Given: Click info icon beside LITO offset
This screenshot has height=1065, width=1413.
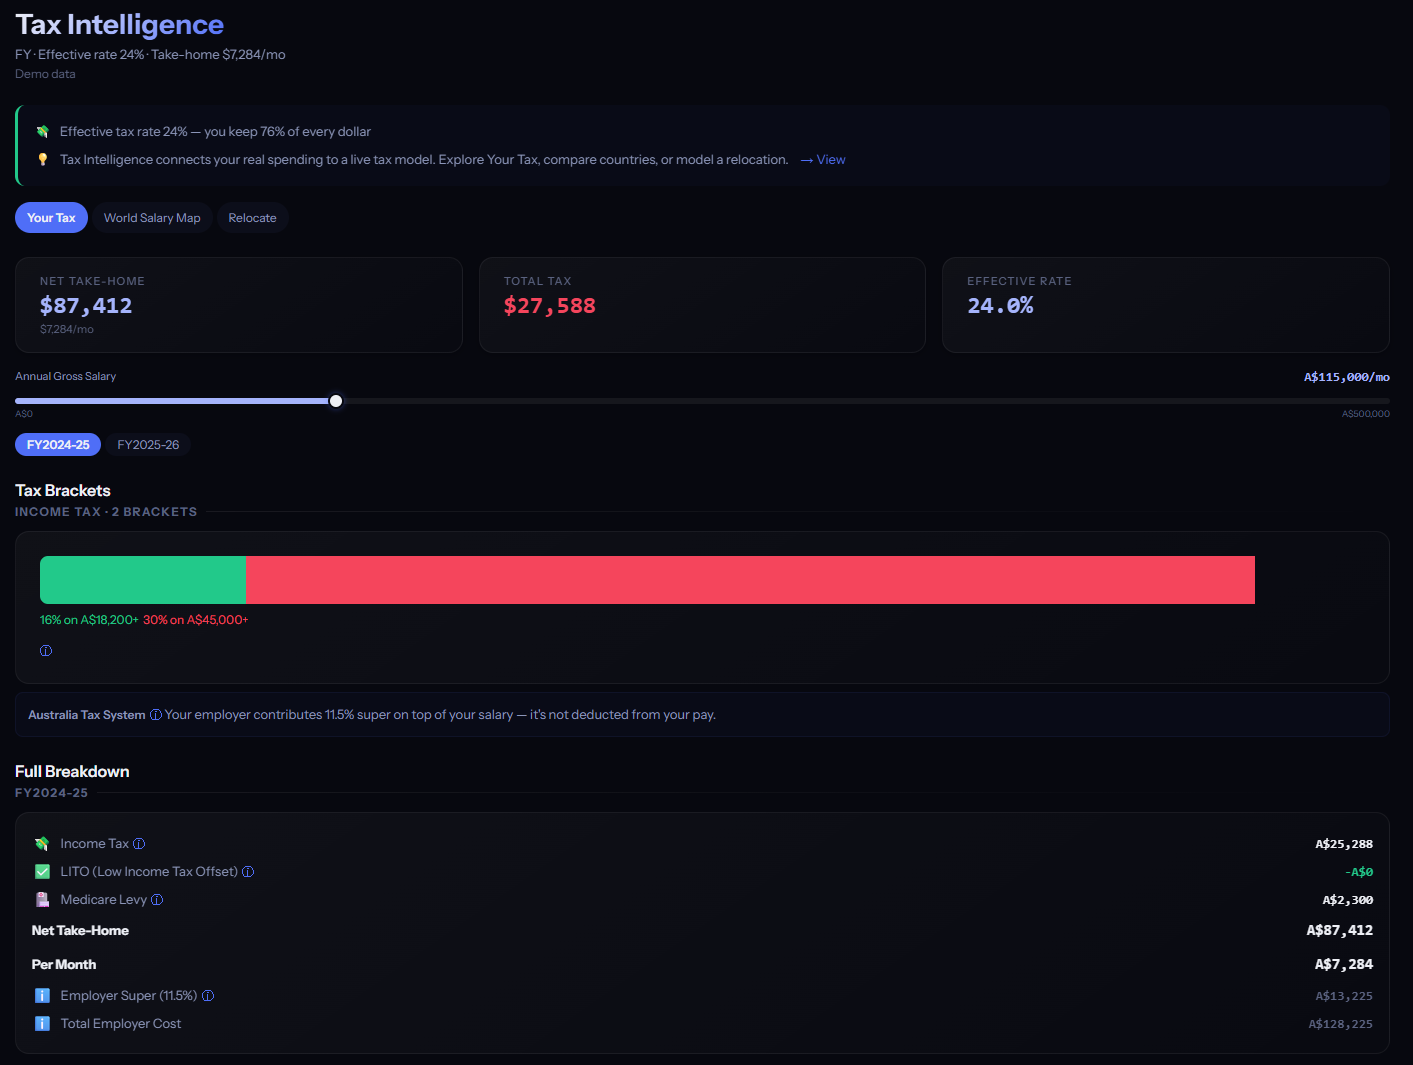Looking at the screenshot, I should pos(248,872).
